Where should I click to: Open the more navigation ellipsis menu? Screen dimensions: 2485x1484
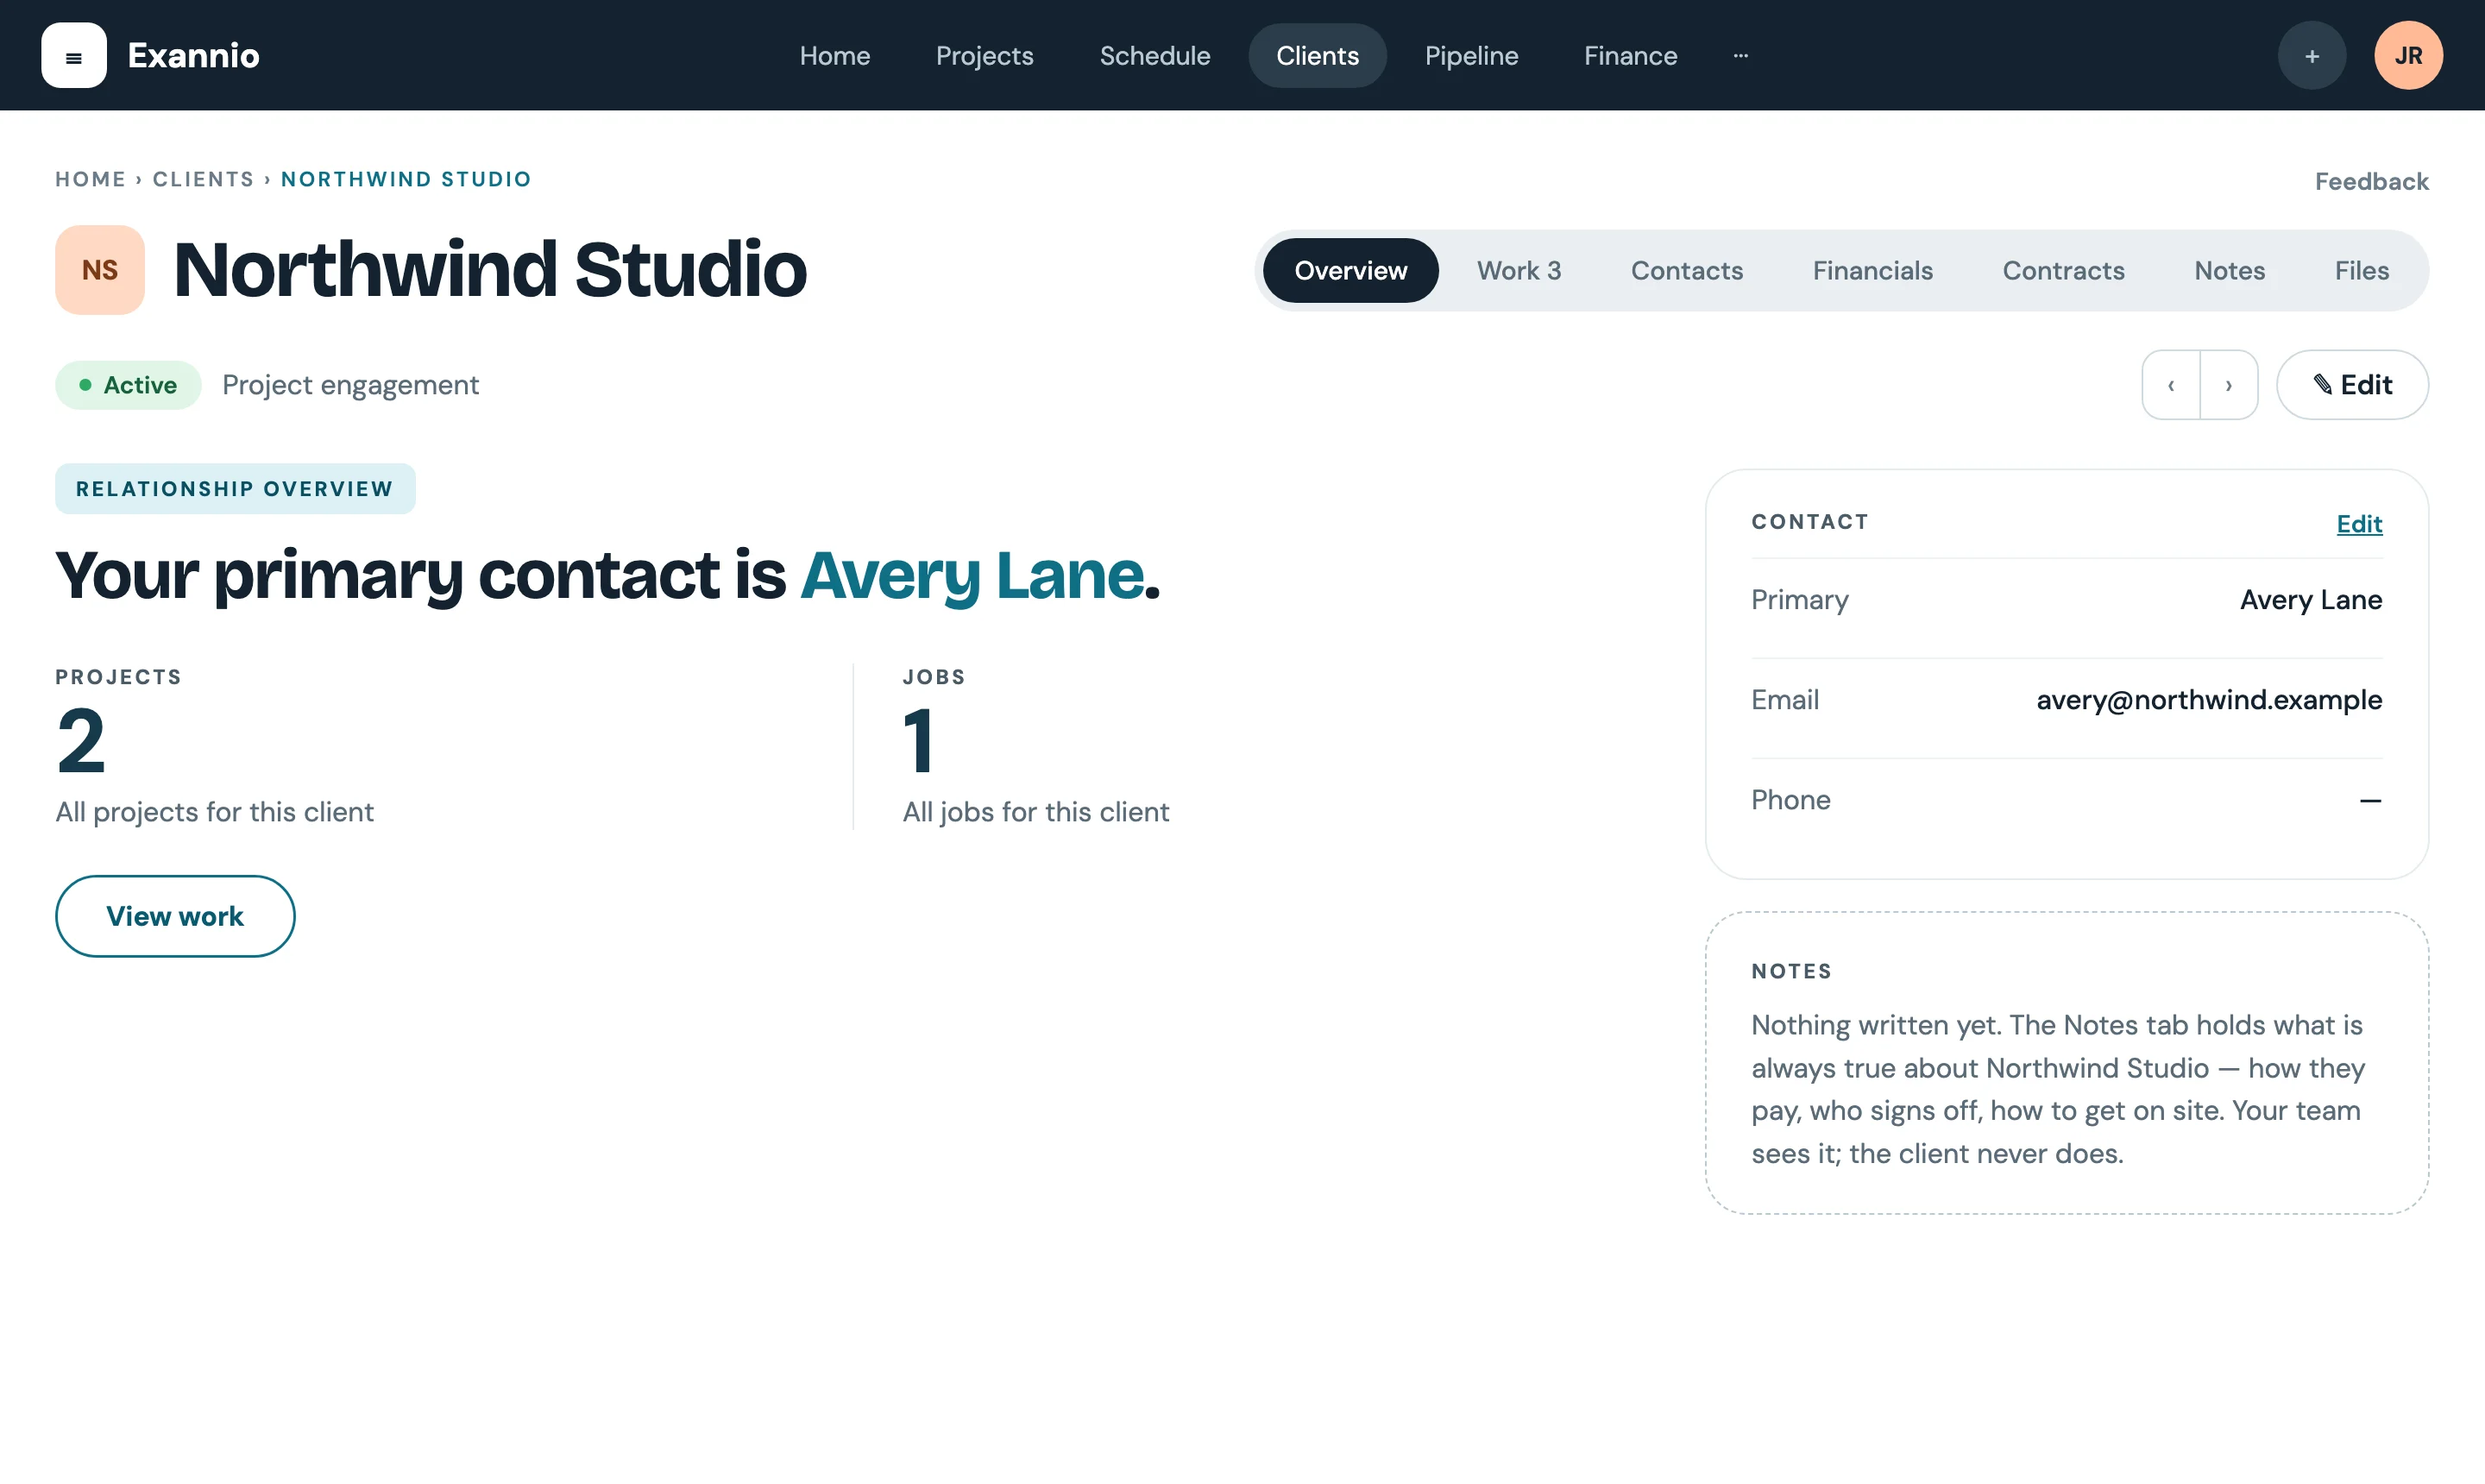pos(1740,55)
